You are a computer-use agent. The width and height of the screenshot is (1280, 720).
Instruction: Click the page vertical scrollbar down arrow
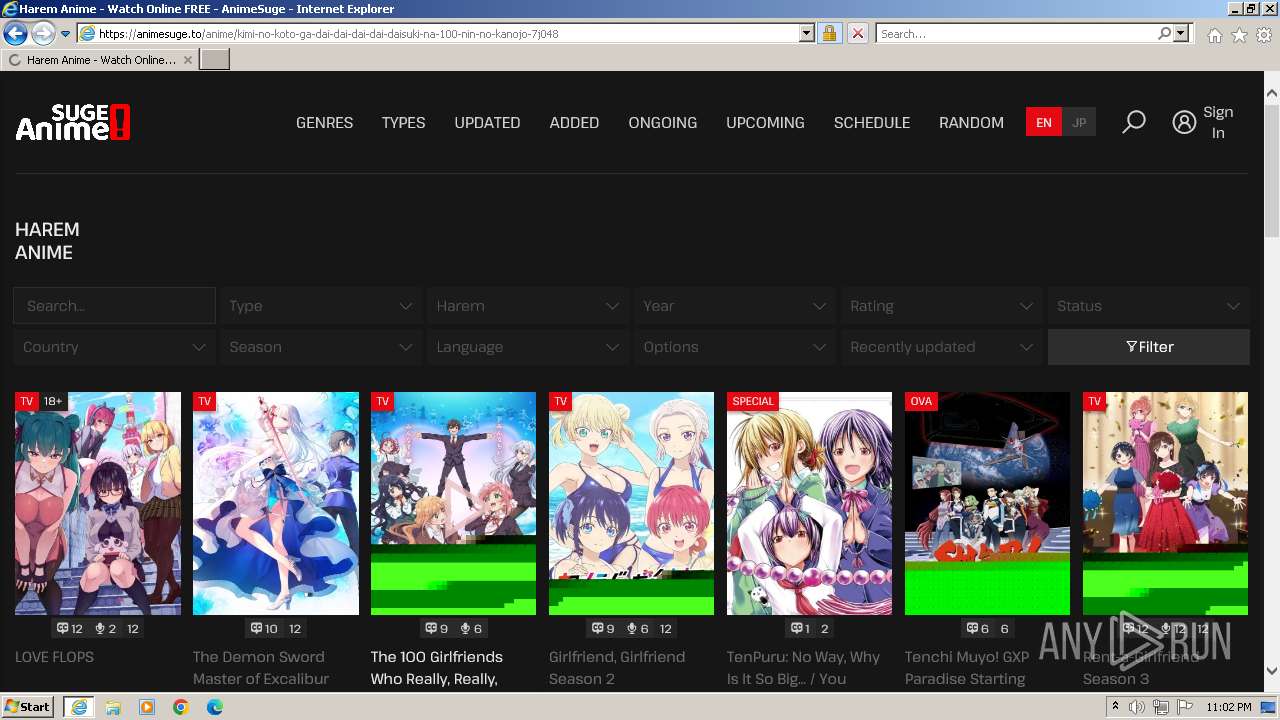pos(1271,671)
